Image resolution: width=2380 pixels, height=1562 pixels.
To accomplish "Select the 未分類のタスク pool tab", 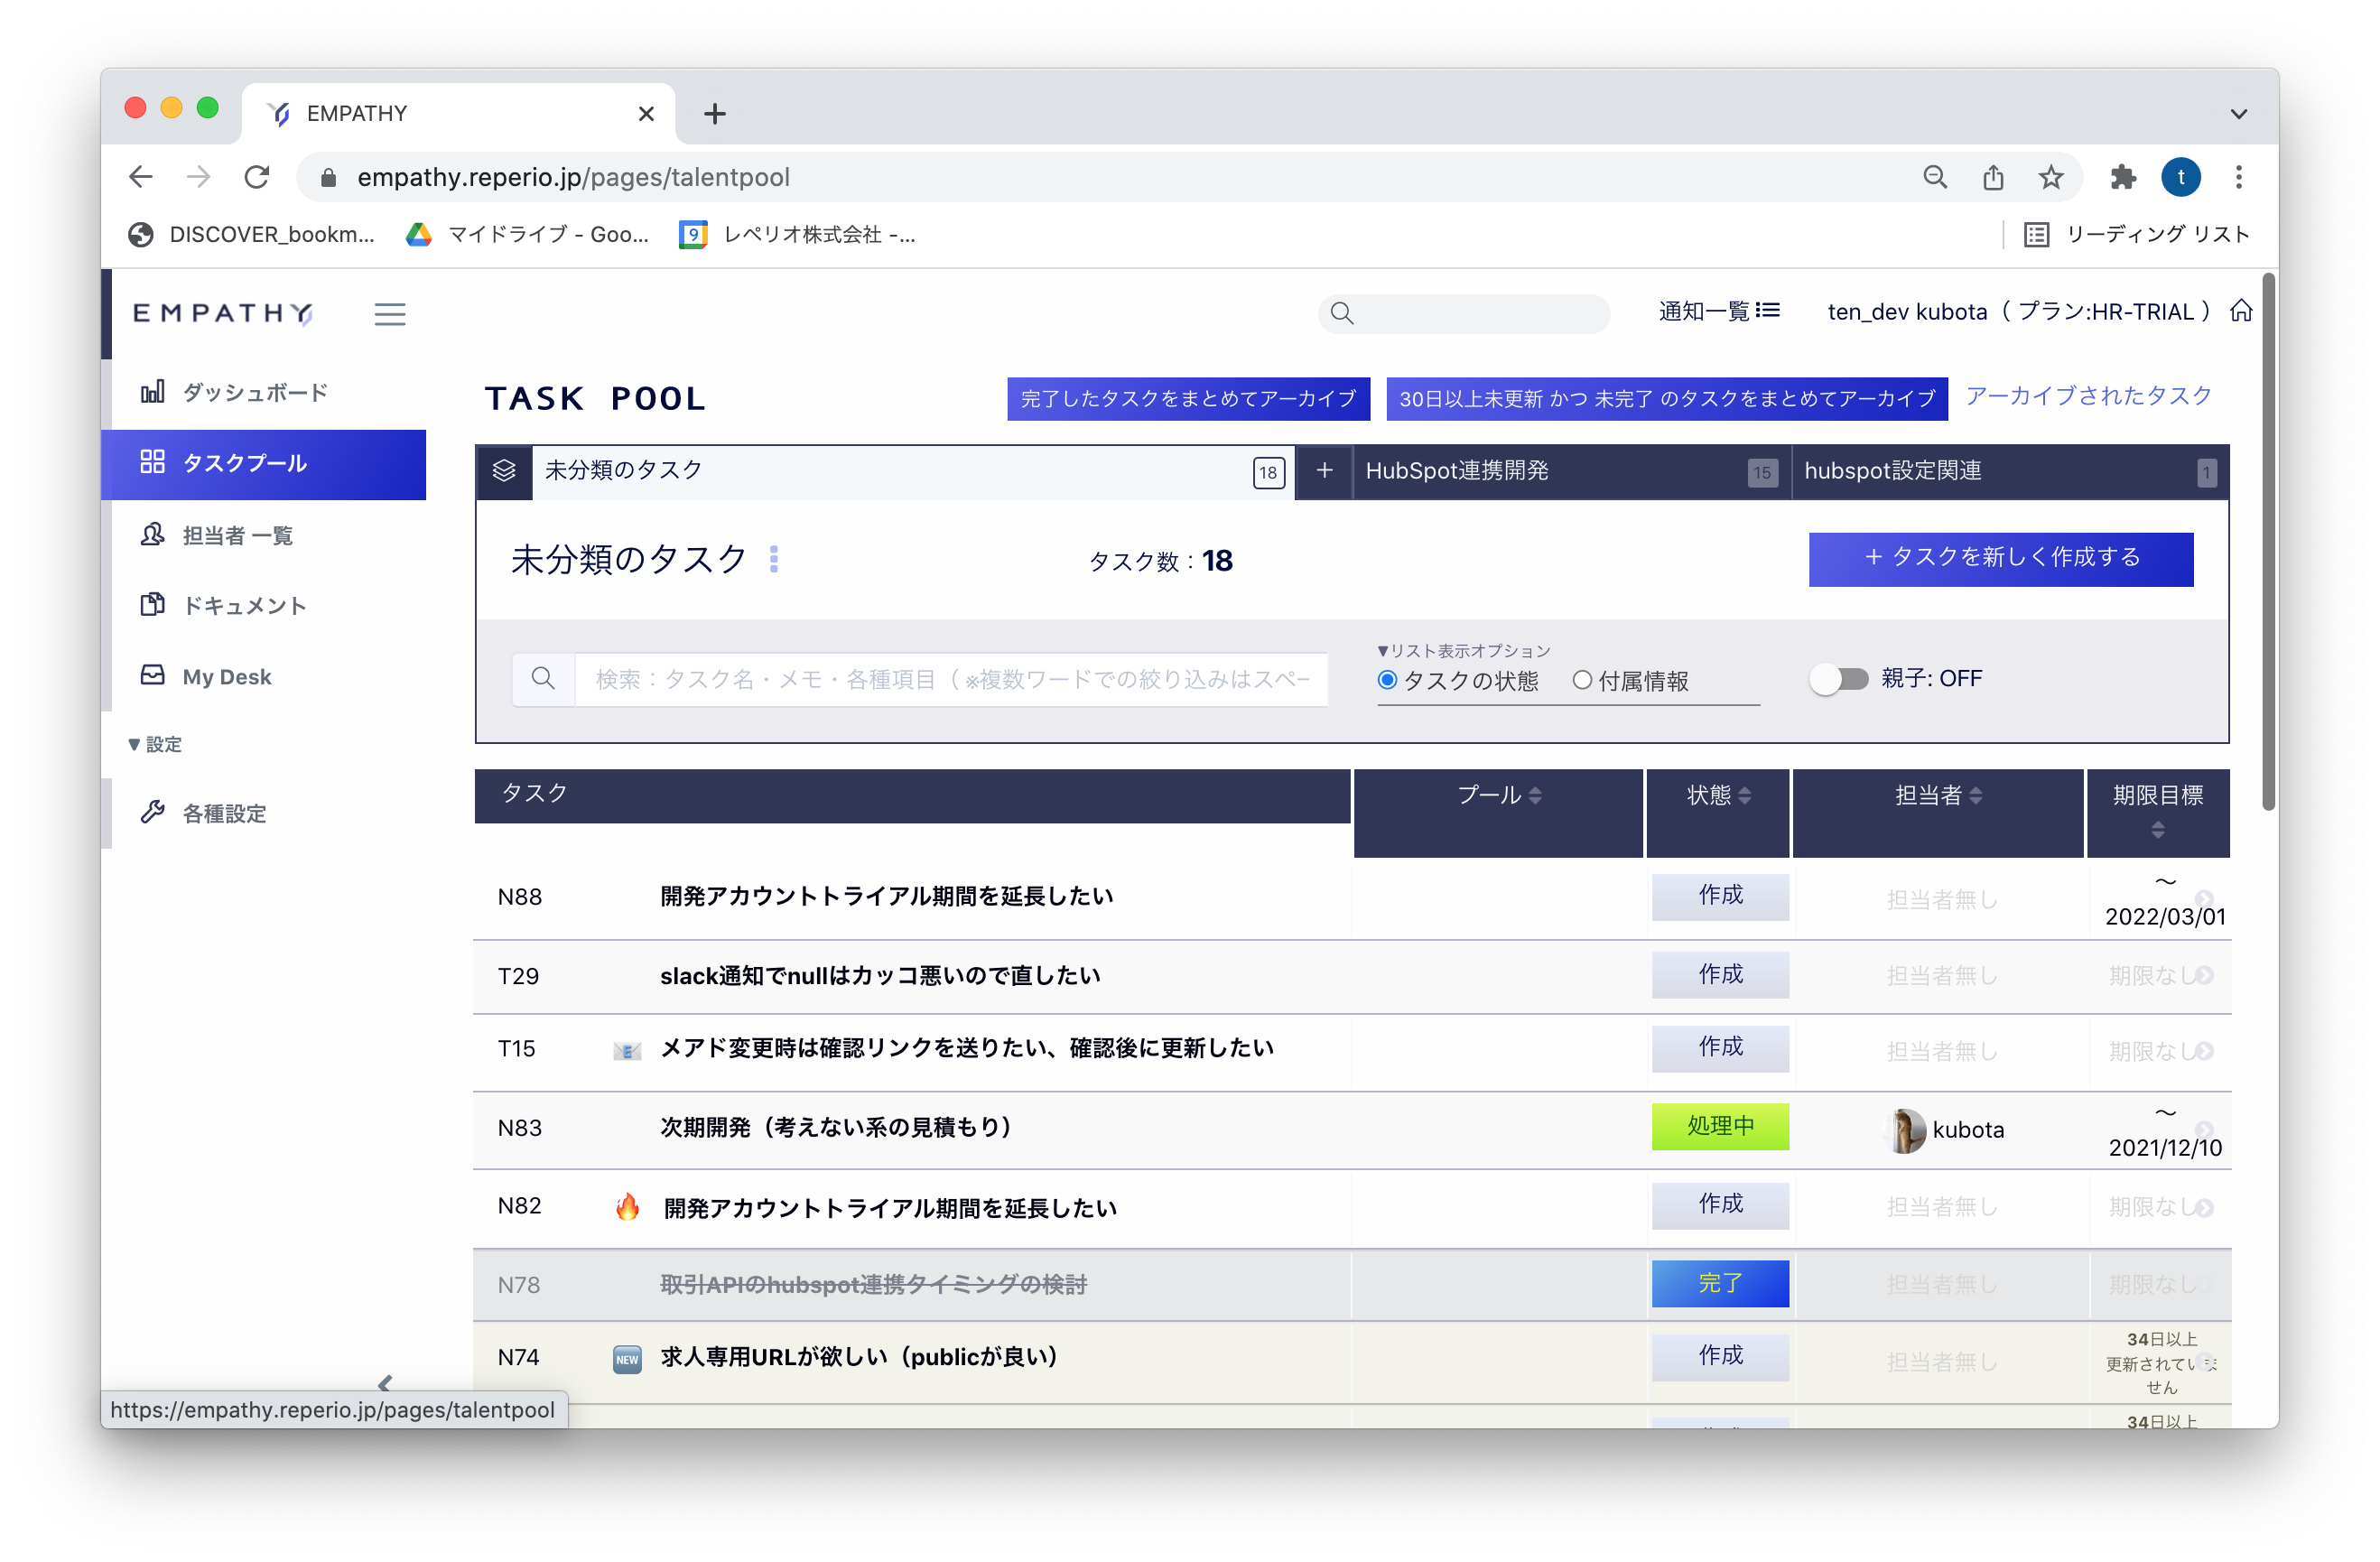I will click(x=914, y=471).
